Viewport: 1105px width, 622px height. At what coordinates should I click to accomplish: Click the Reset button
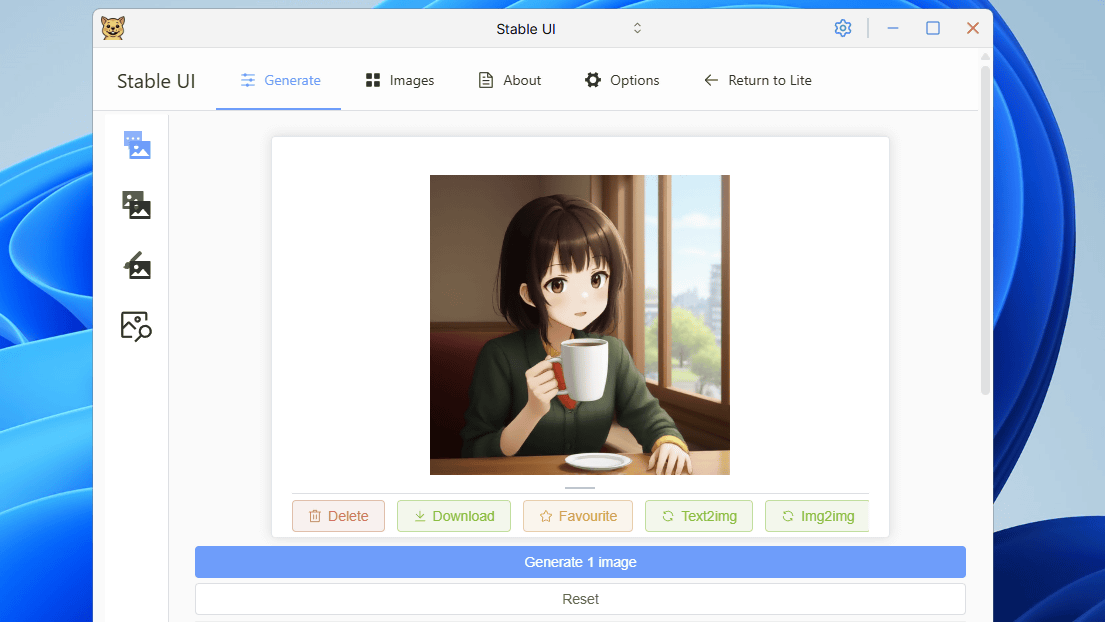tap(580, 599)
